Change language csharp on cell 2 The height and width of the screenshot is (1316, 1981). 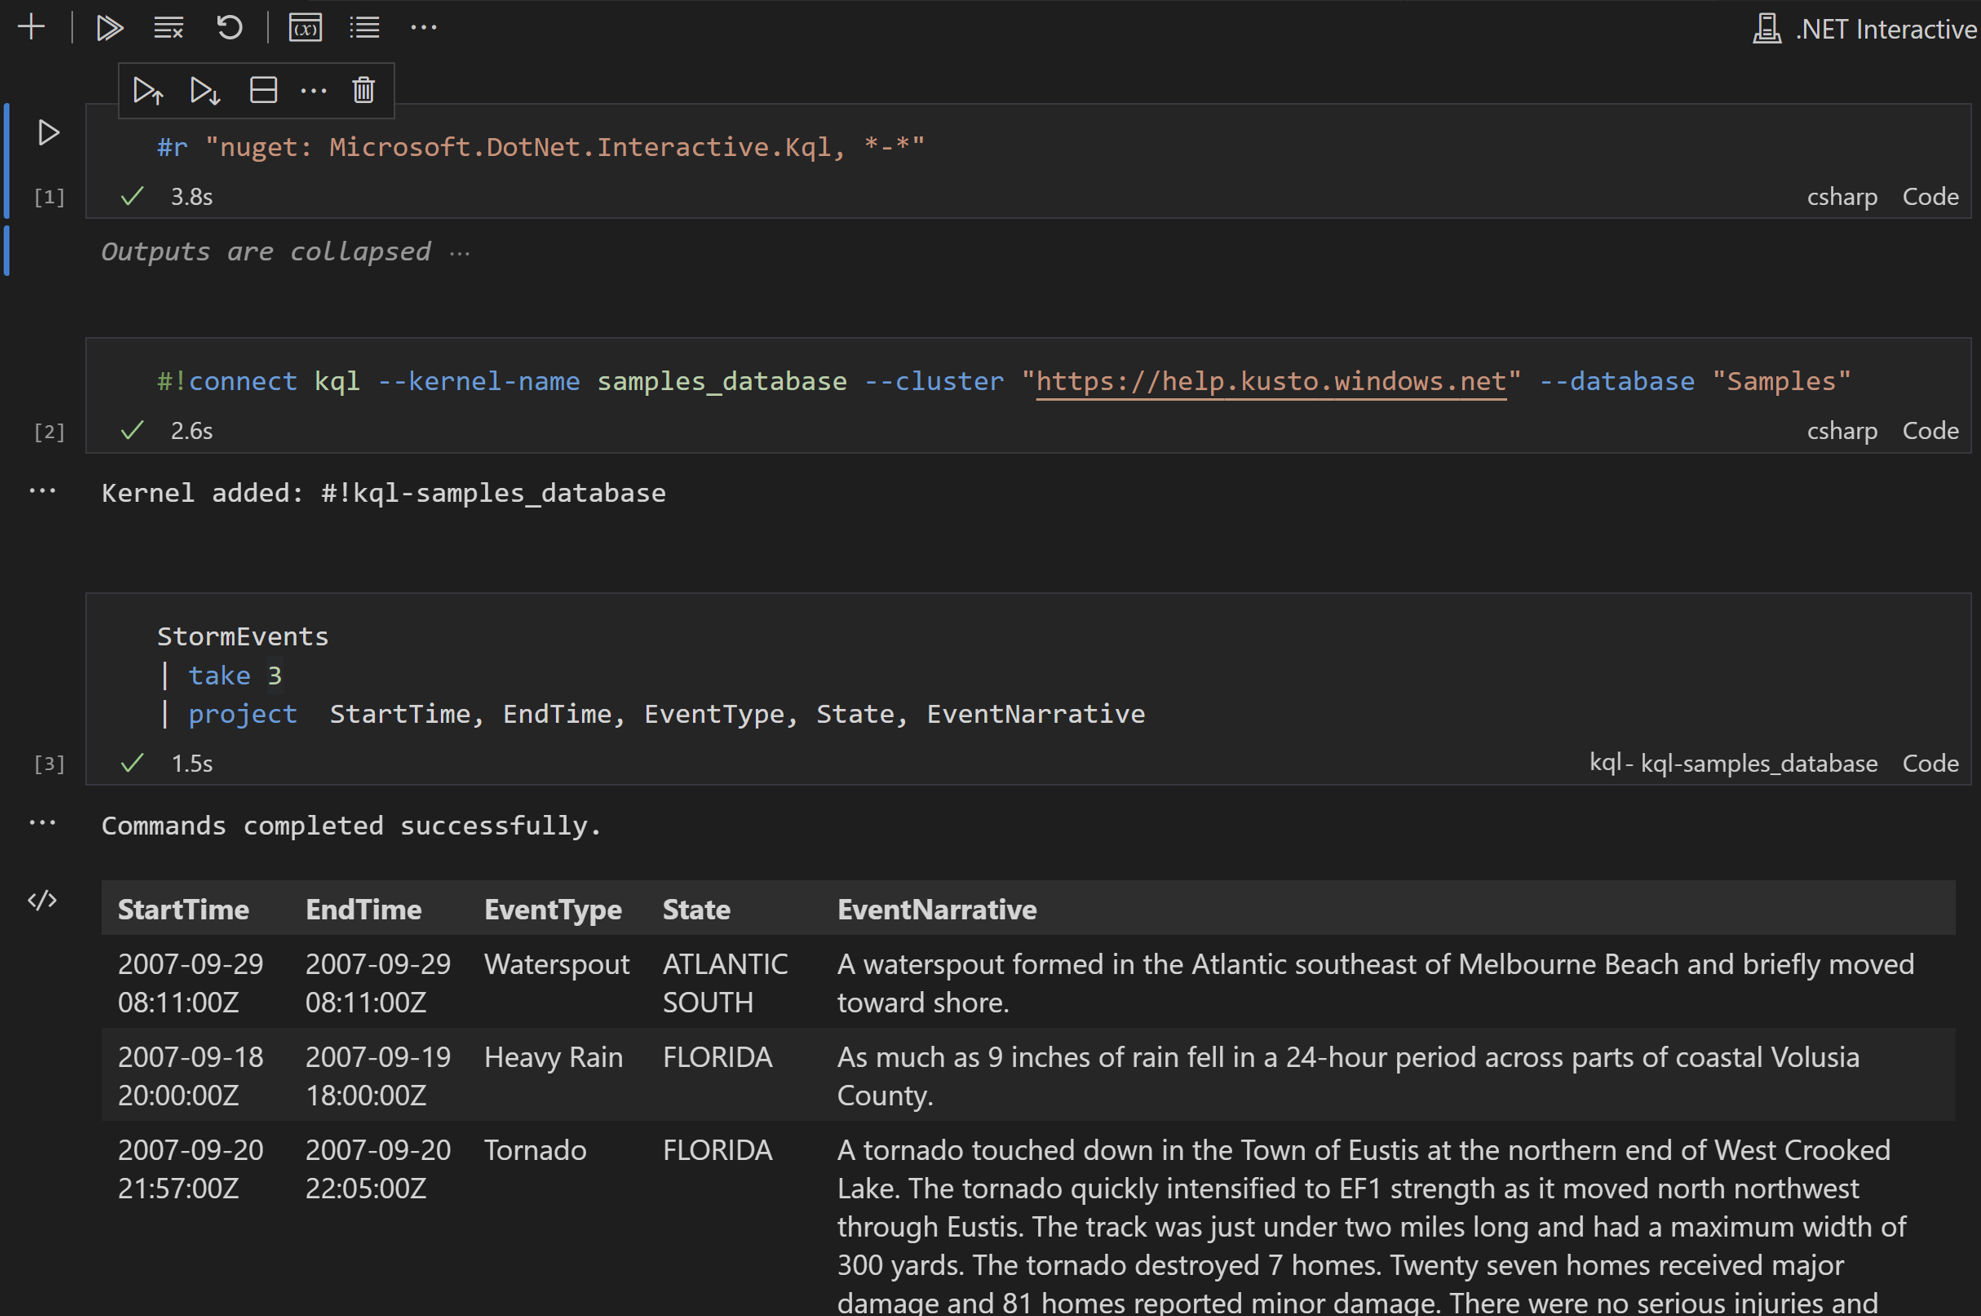pos(1841,431)
